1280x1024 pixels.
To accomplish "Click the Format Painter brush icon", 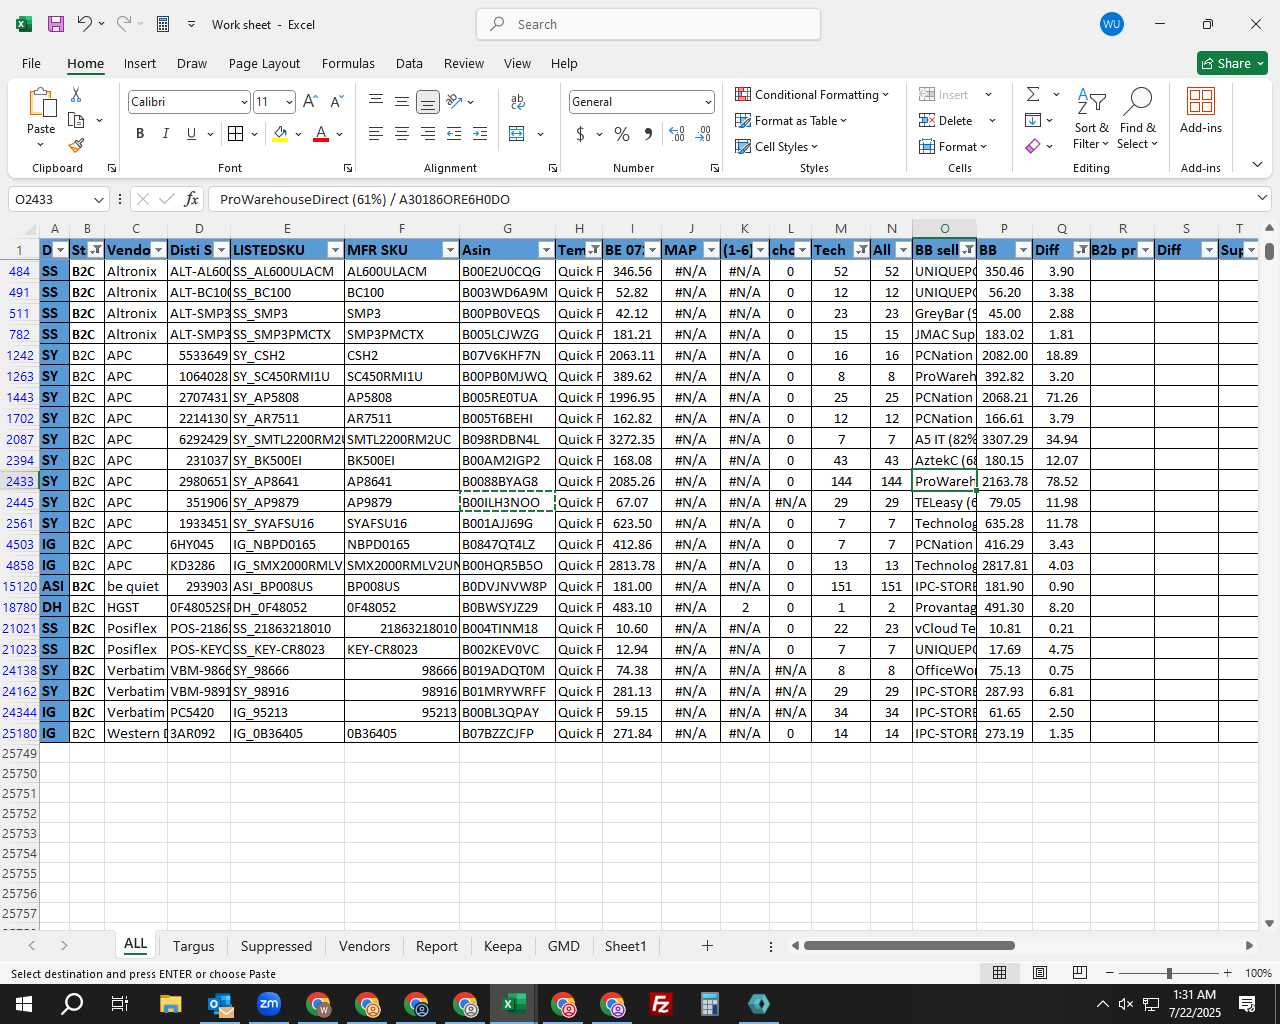I will click(x=76, y=146).
